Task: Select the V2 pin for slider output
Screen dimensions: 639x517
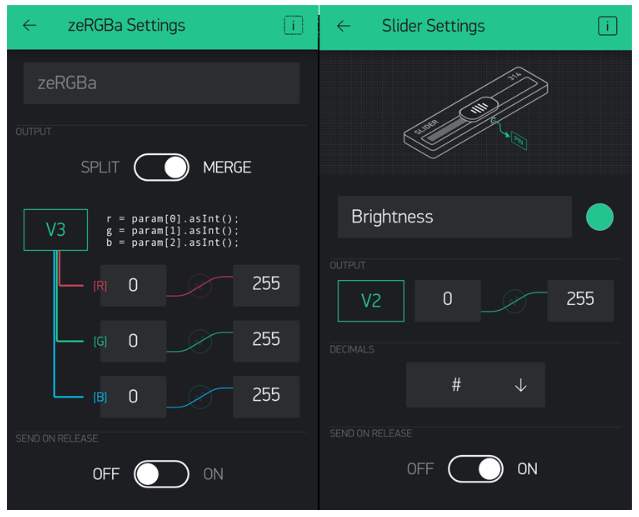Action: pyautogui.click(x=370, y=300)
